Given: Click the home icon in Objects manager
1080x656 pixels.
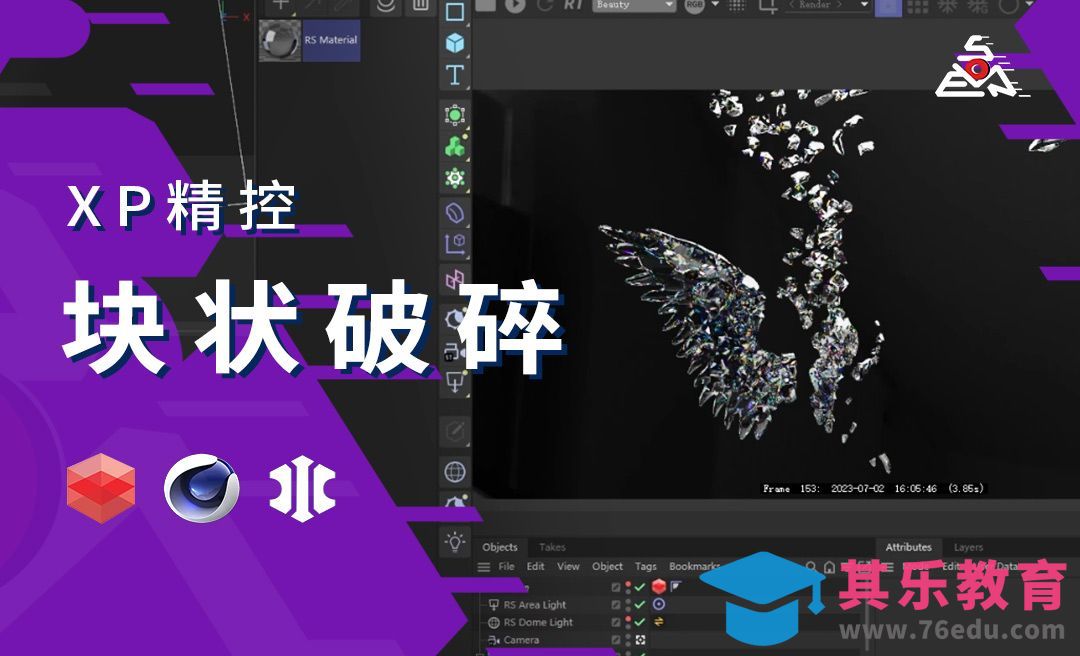Looking at the screenshot, I should point(829,566).
